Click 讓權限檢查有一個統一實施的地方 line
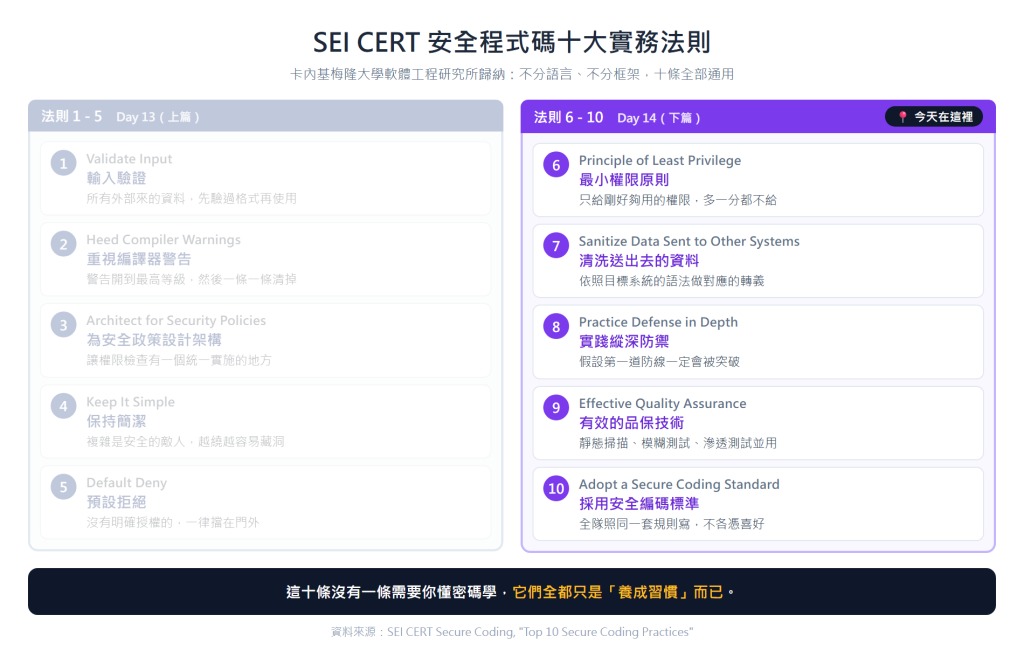This screenshot has width=1024, height=664. [179, 360]
